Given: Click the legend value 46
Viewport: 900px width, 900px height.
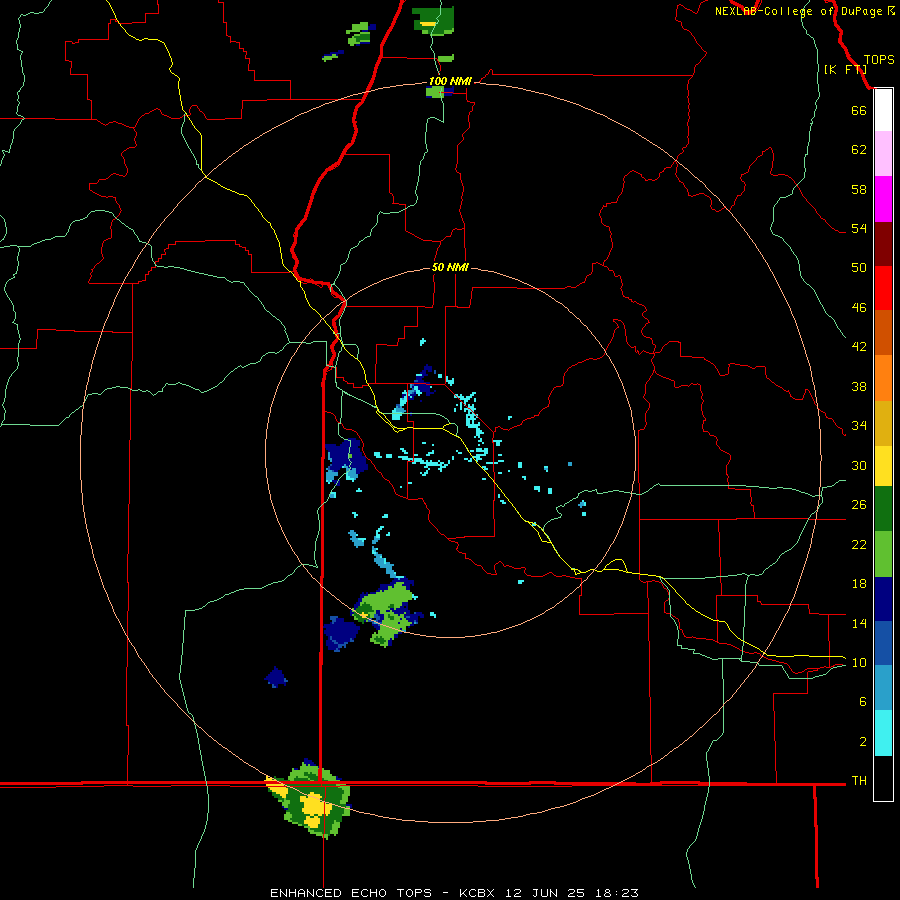Looking at the screenshot, I should (859, 307).
